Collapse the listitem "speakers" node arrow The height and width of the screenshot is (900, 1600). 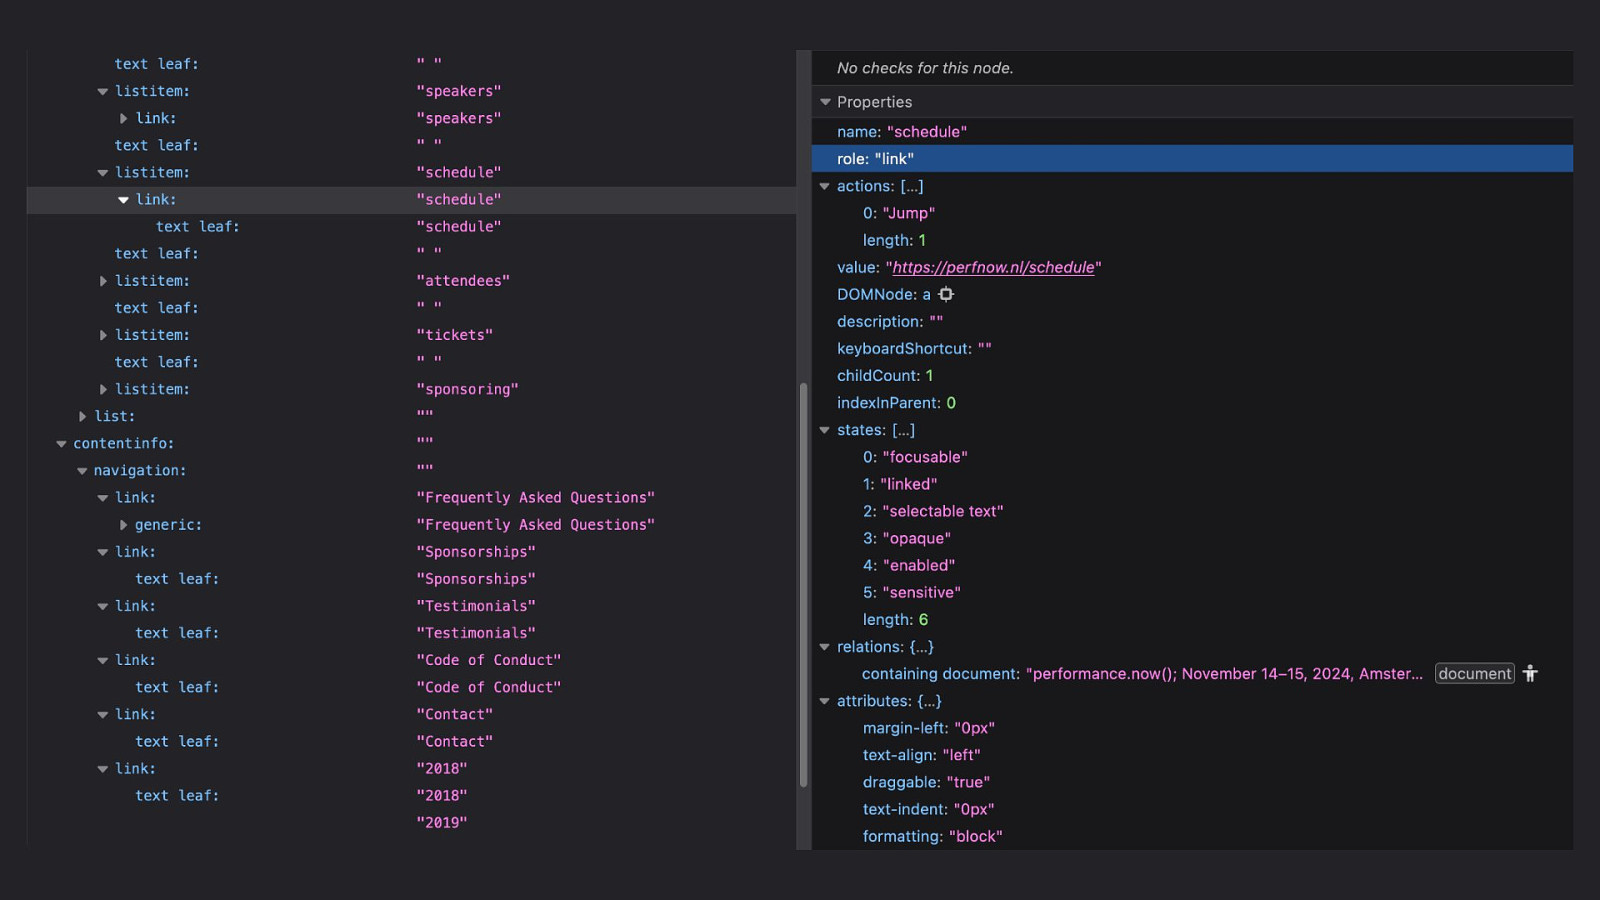(102, 91)
